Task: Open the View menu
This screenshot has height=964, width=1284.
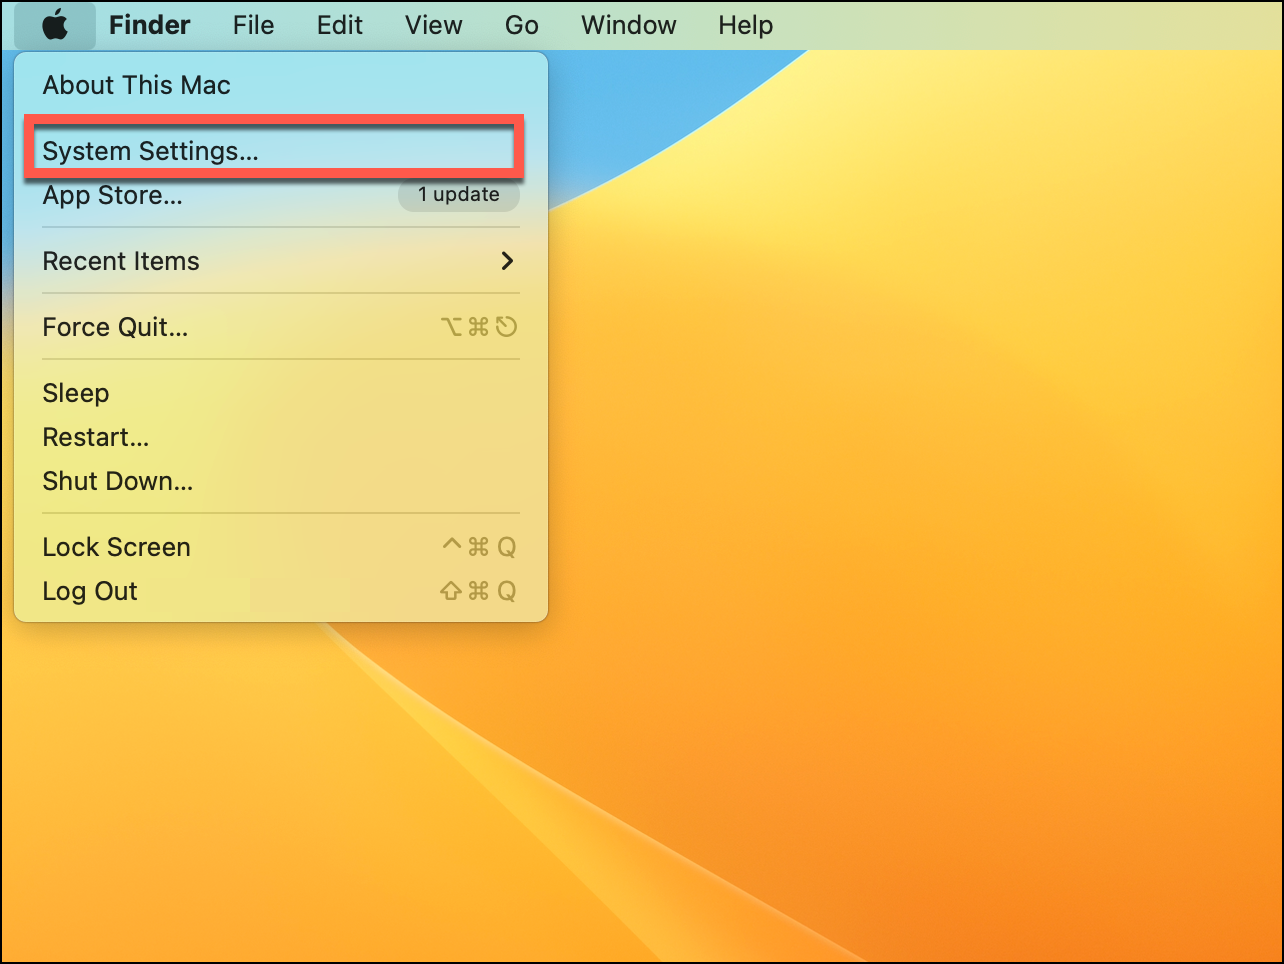Action: (x=433, y=25)
